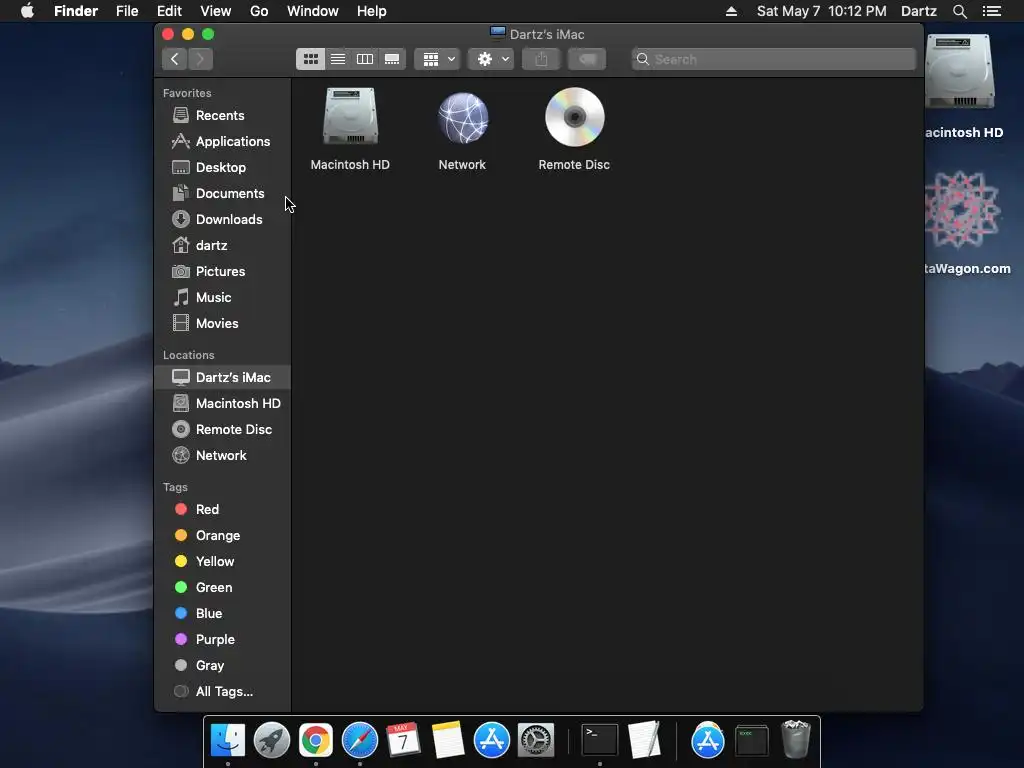Open Trash in Dock

(795, 739)
